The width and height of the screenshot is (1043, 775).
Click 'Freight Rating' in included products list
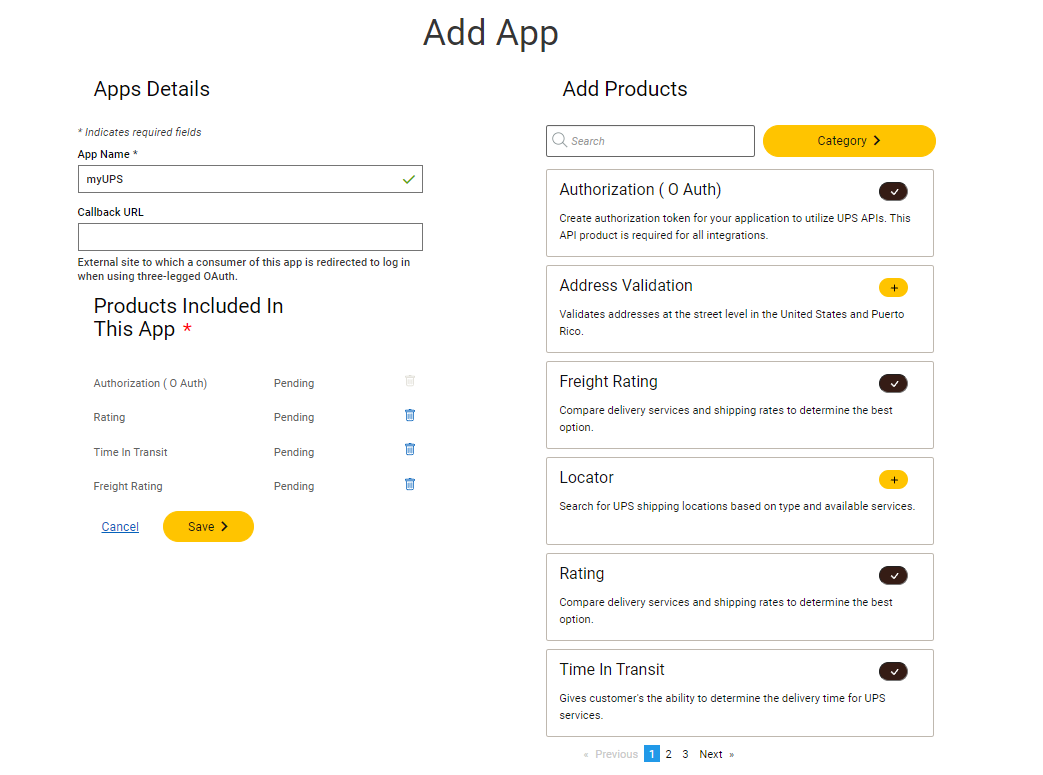pyautogui.click(x=128, y=486)
